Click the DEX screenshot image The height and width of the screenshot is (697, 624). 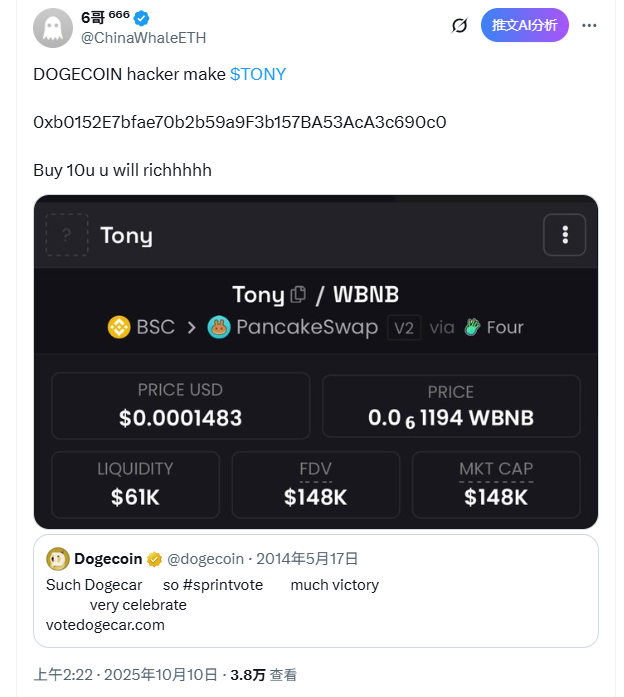[x=315, y=400]
